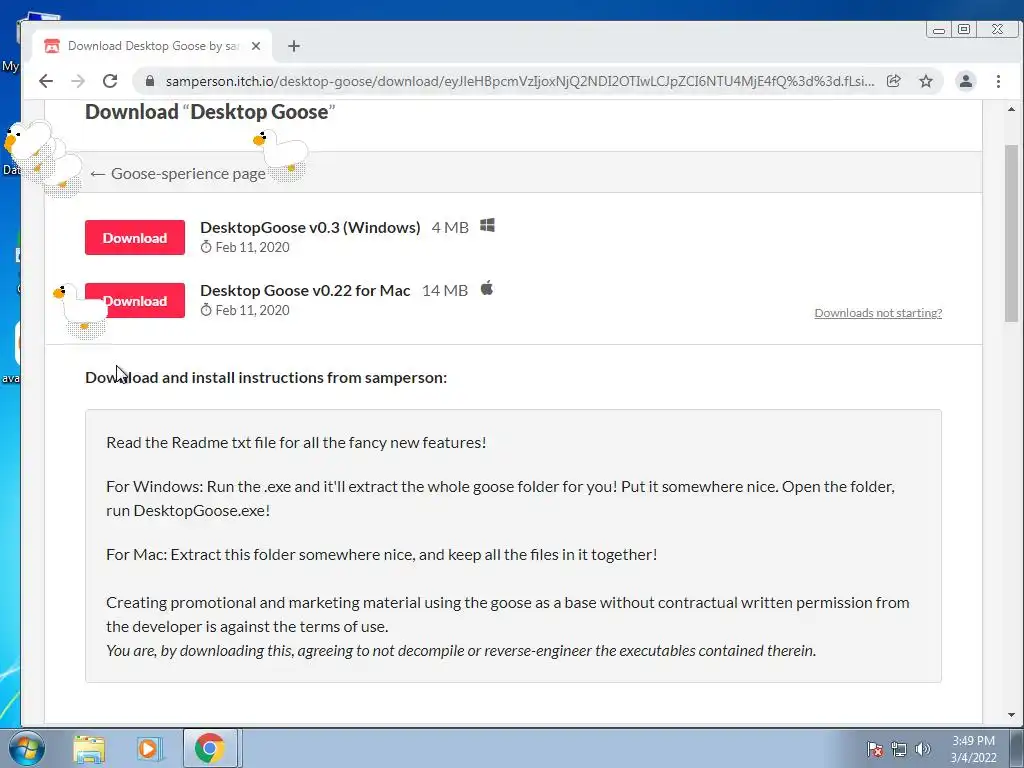The width and height of the screenshot is (1024, 768).
Task: Click the vertical scrollbar thumb
Action: (x=1011, y=232)
